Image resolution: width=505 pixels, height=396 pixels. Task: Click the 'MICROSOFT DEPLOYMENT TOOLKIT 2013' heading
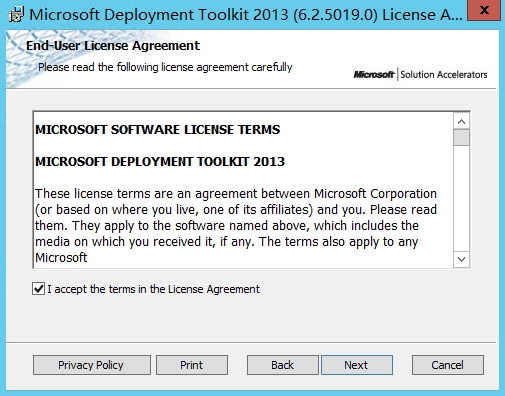(x=160, y=162)
